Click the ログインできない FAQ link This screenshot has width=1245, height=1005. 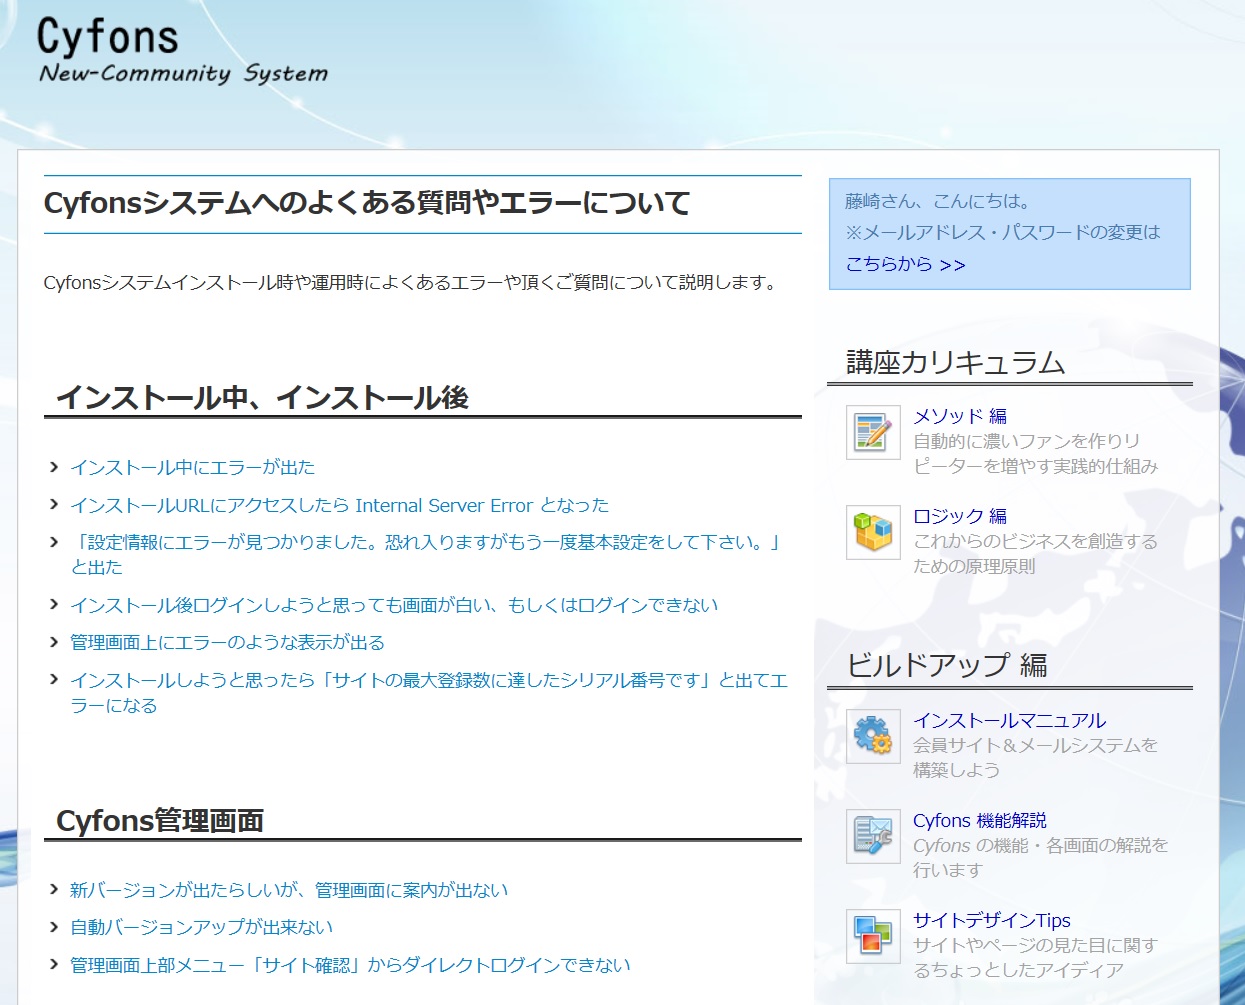395,604
